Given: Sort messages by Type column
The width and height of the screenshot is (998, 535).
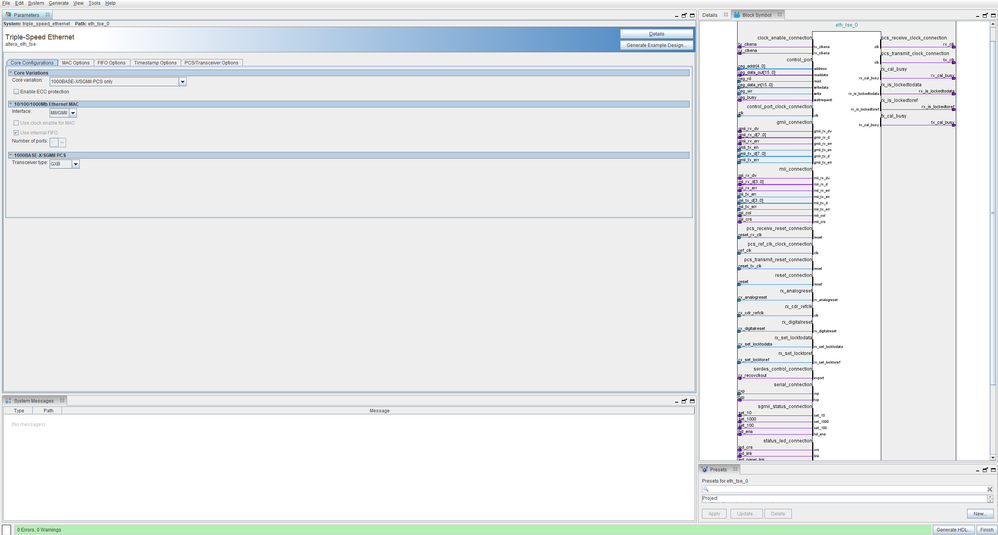Looking at the screenshot, I should (x=19, y=411).
